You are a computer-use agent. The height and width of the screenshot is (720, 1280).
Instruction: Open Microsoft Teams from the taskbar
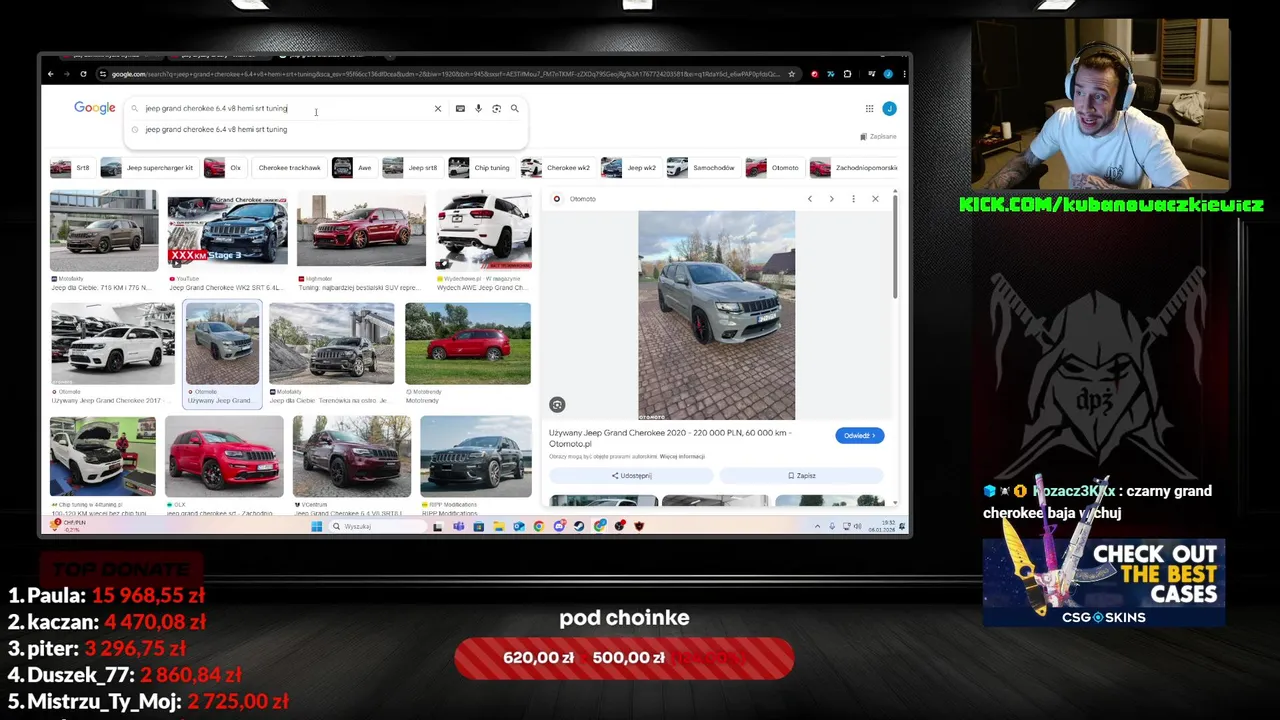click(x=458, y=526)
